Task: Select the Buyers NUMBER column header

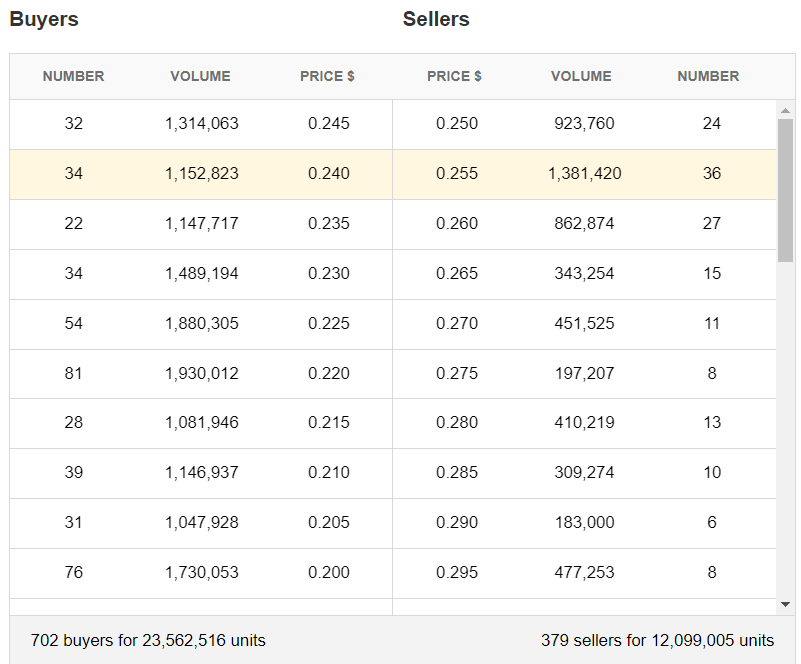Action: tap(74, 76)
